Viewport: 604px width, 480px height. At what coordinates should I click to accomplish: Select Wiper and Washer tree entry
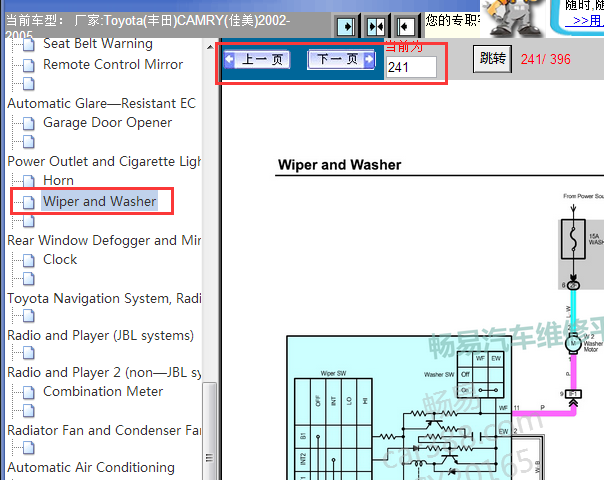point(99,201)
